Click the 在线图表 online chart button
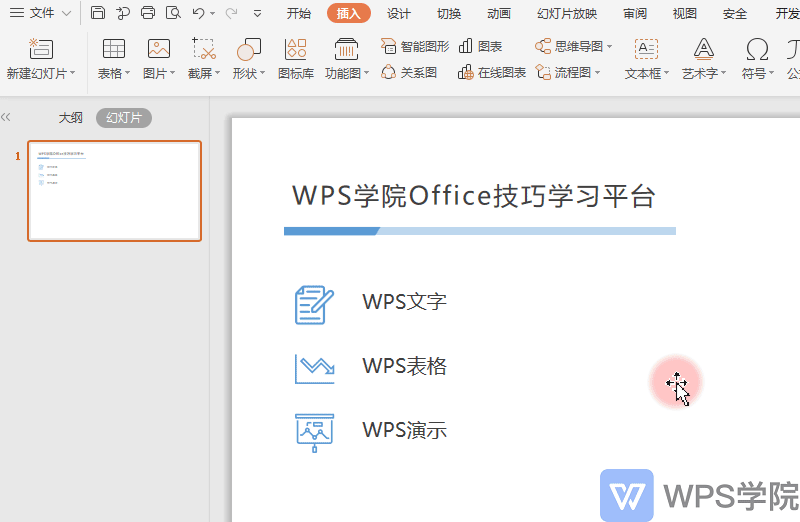This screenshot has width=800, height=522. coord(492,72)
